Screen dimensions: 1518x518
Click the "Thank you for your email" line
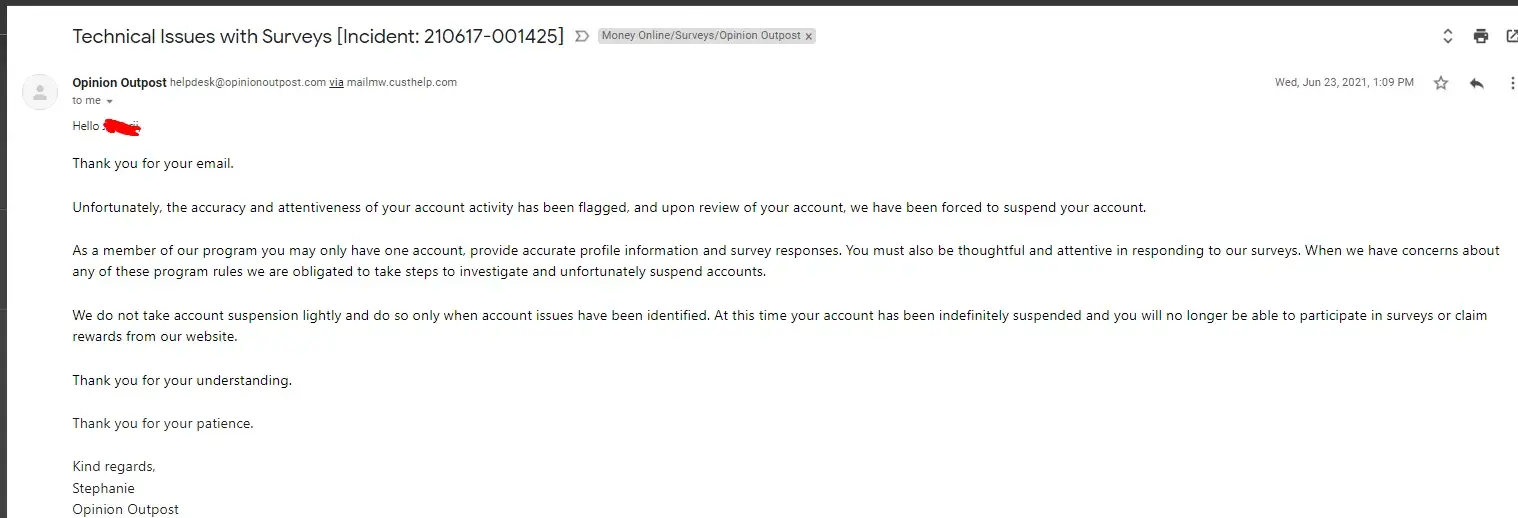click(x=153, y=163)
